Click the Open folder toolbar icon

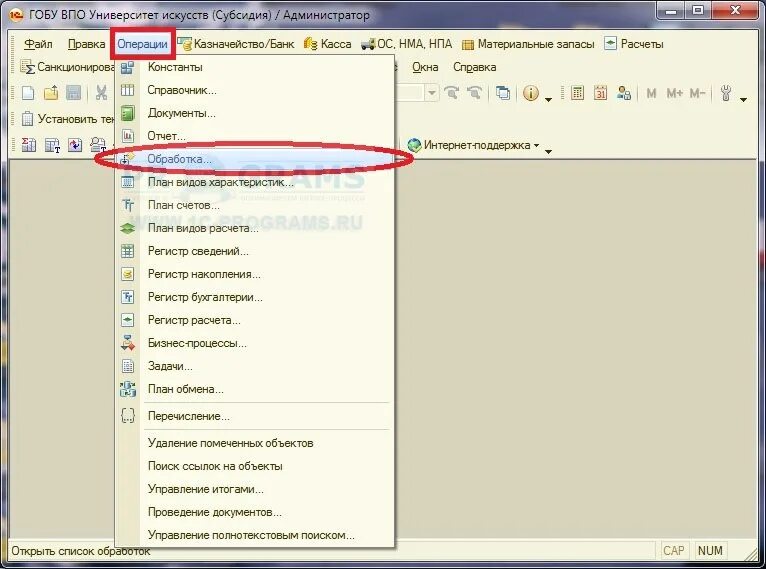point(51,93)
